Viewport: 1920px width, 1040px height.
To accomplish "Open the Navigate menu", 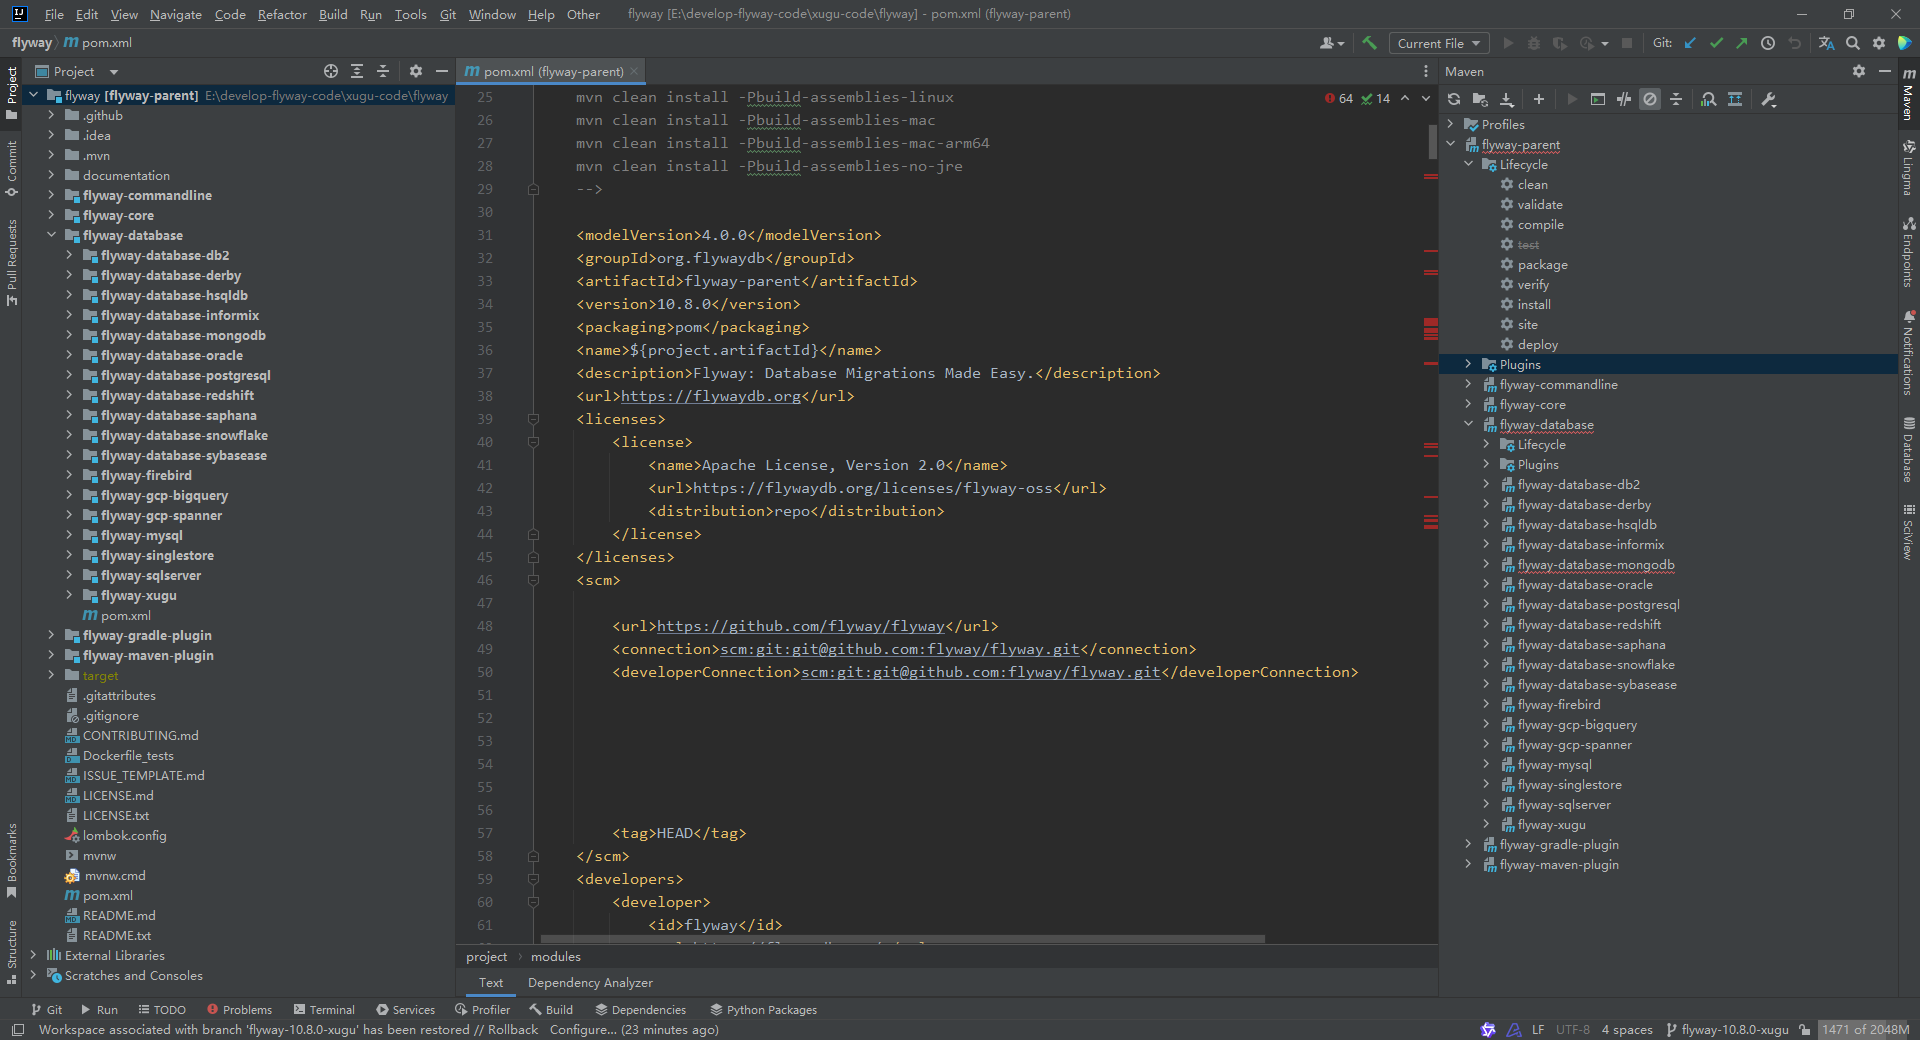I will point(176,14).
